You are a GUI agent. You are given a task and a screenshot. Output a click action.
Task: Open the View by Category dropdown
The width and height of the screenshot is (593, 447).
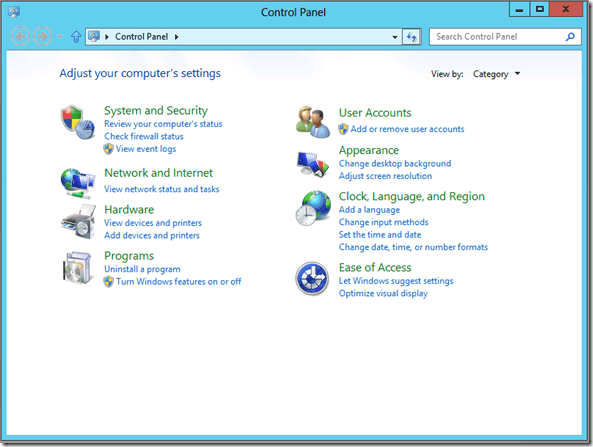[x=496, y=74]
